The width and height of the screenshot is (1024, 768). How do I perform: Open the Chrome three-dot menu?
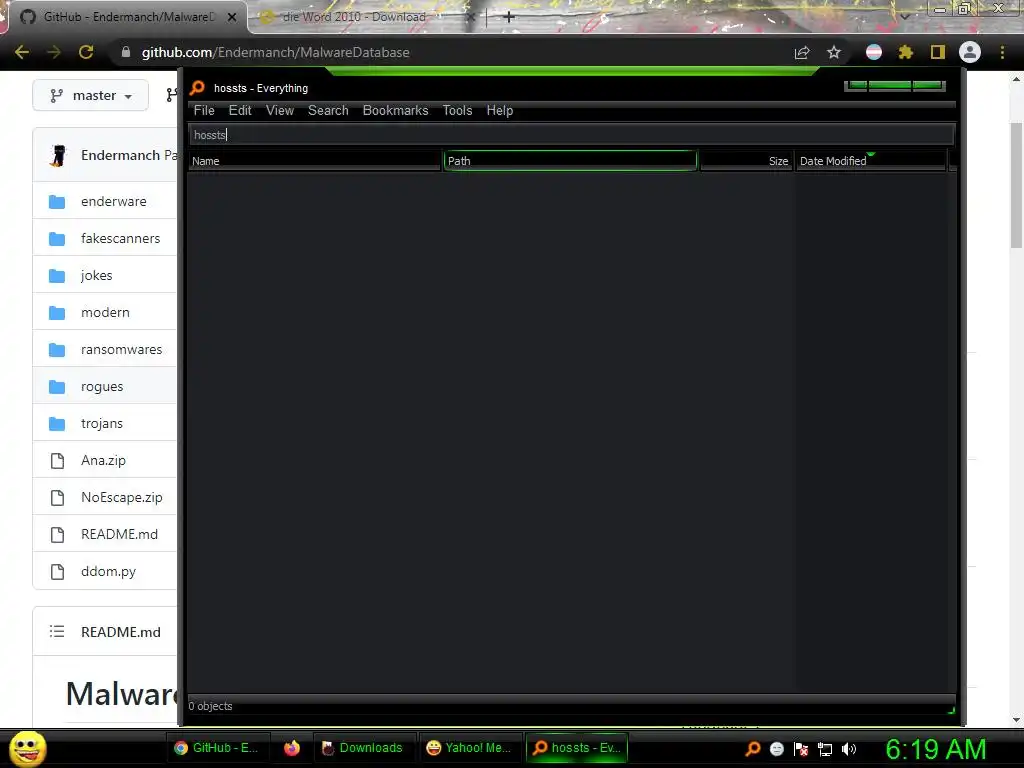[x=1002, y=52]
